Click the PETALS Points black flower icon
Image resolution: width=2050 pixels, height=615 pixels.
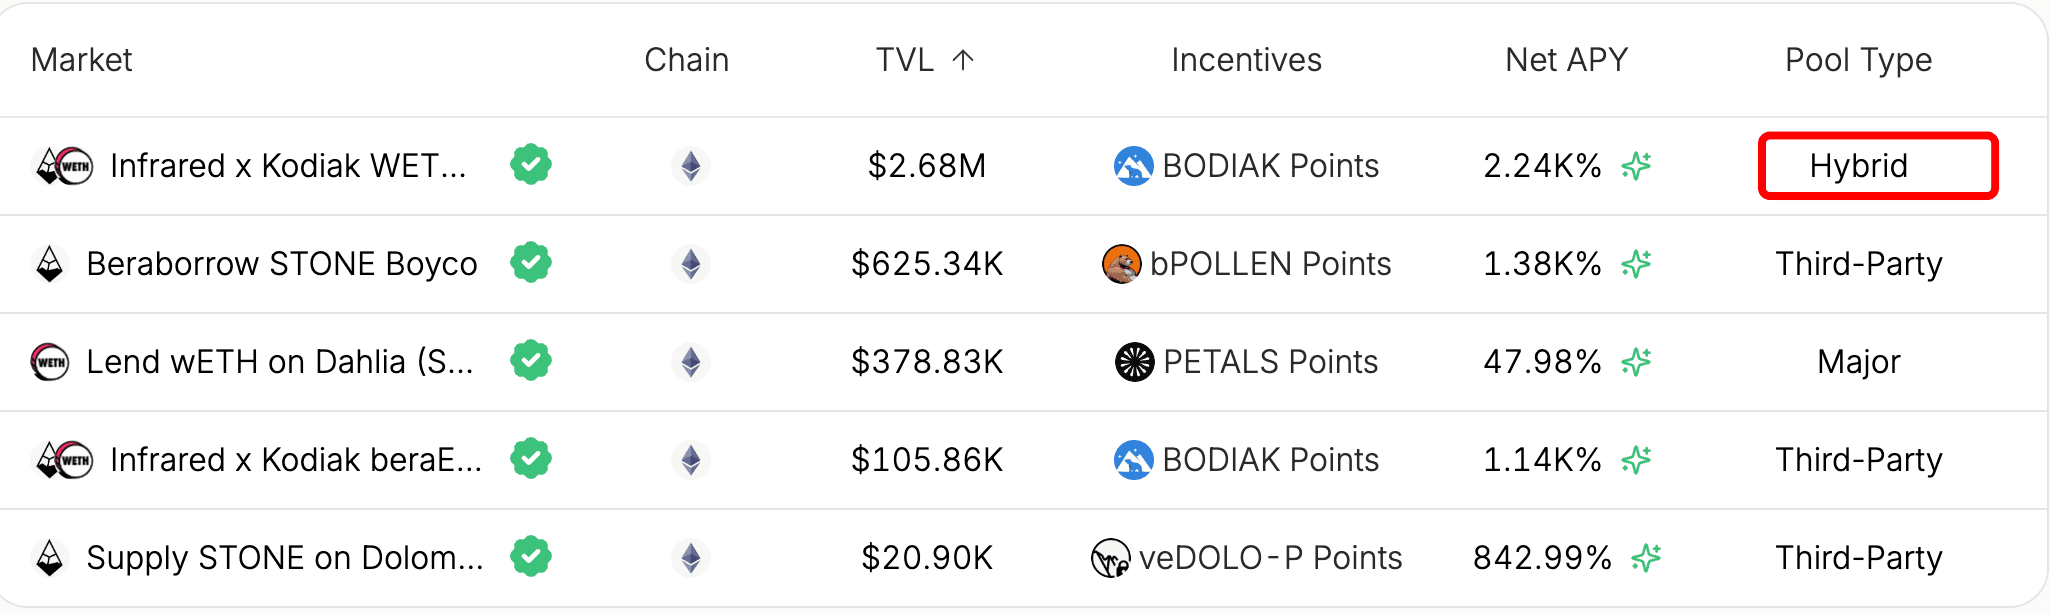tap(1134, 362)
